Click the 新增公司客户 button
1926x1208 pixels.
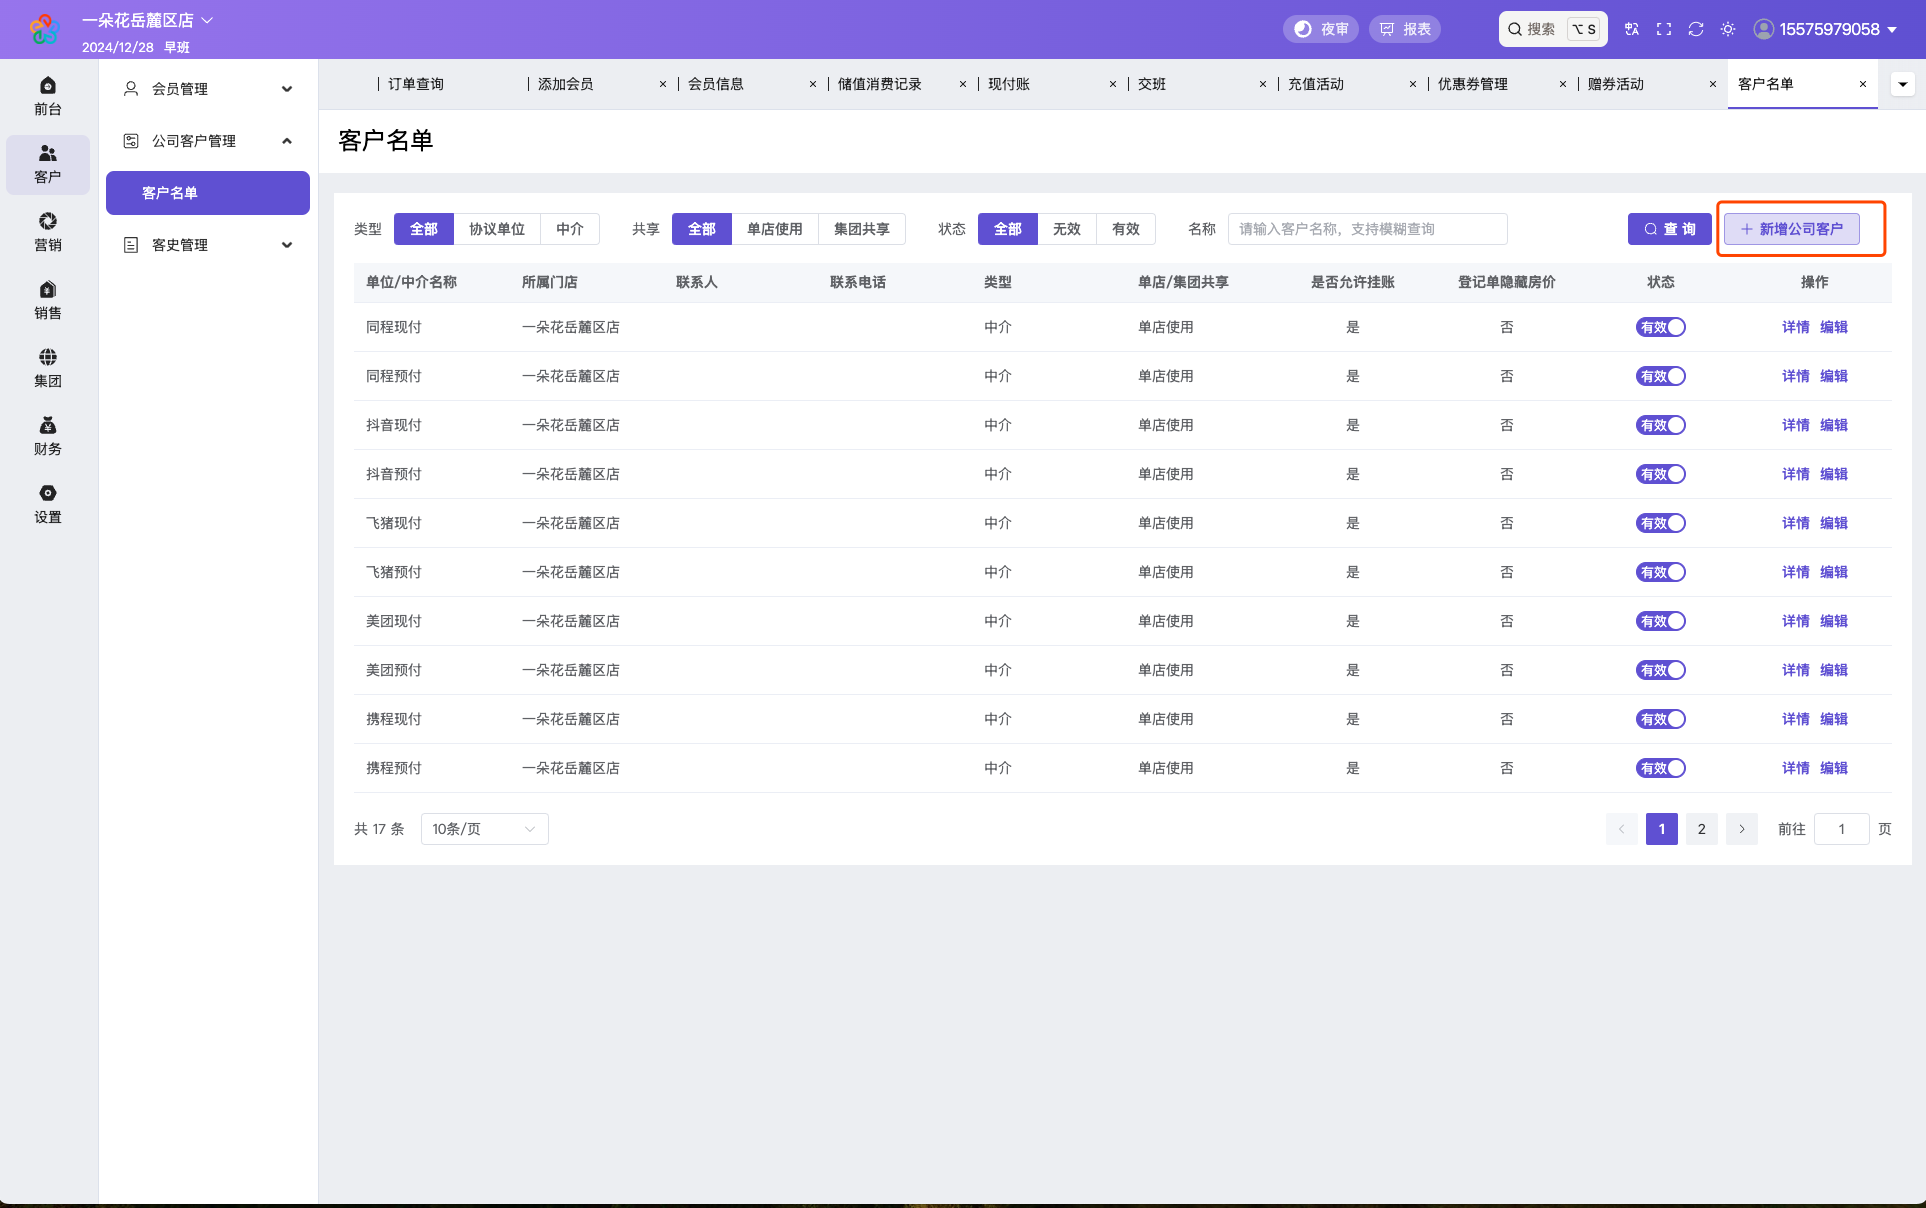pyautogui.click(x=1792, y=229)
